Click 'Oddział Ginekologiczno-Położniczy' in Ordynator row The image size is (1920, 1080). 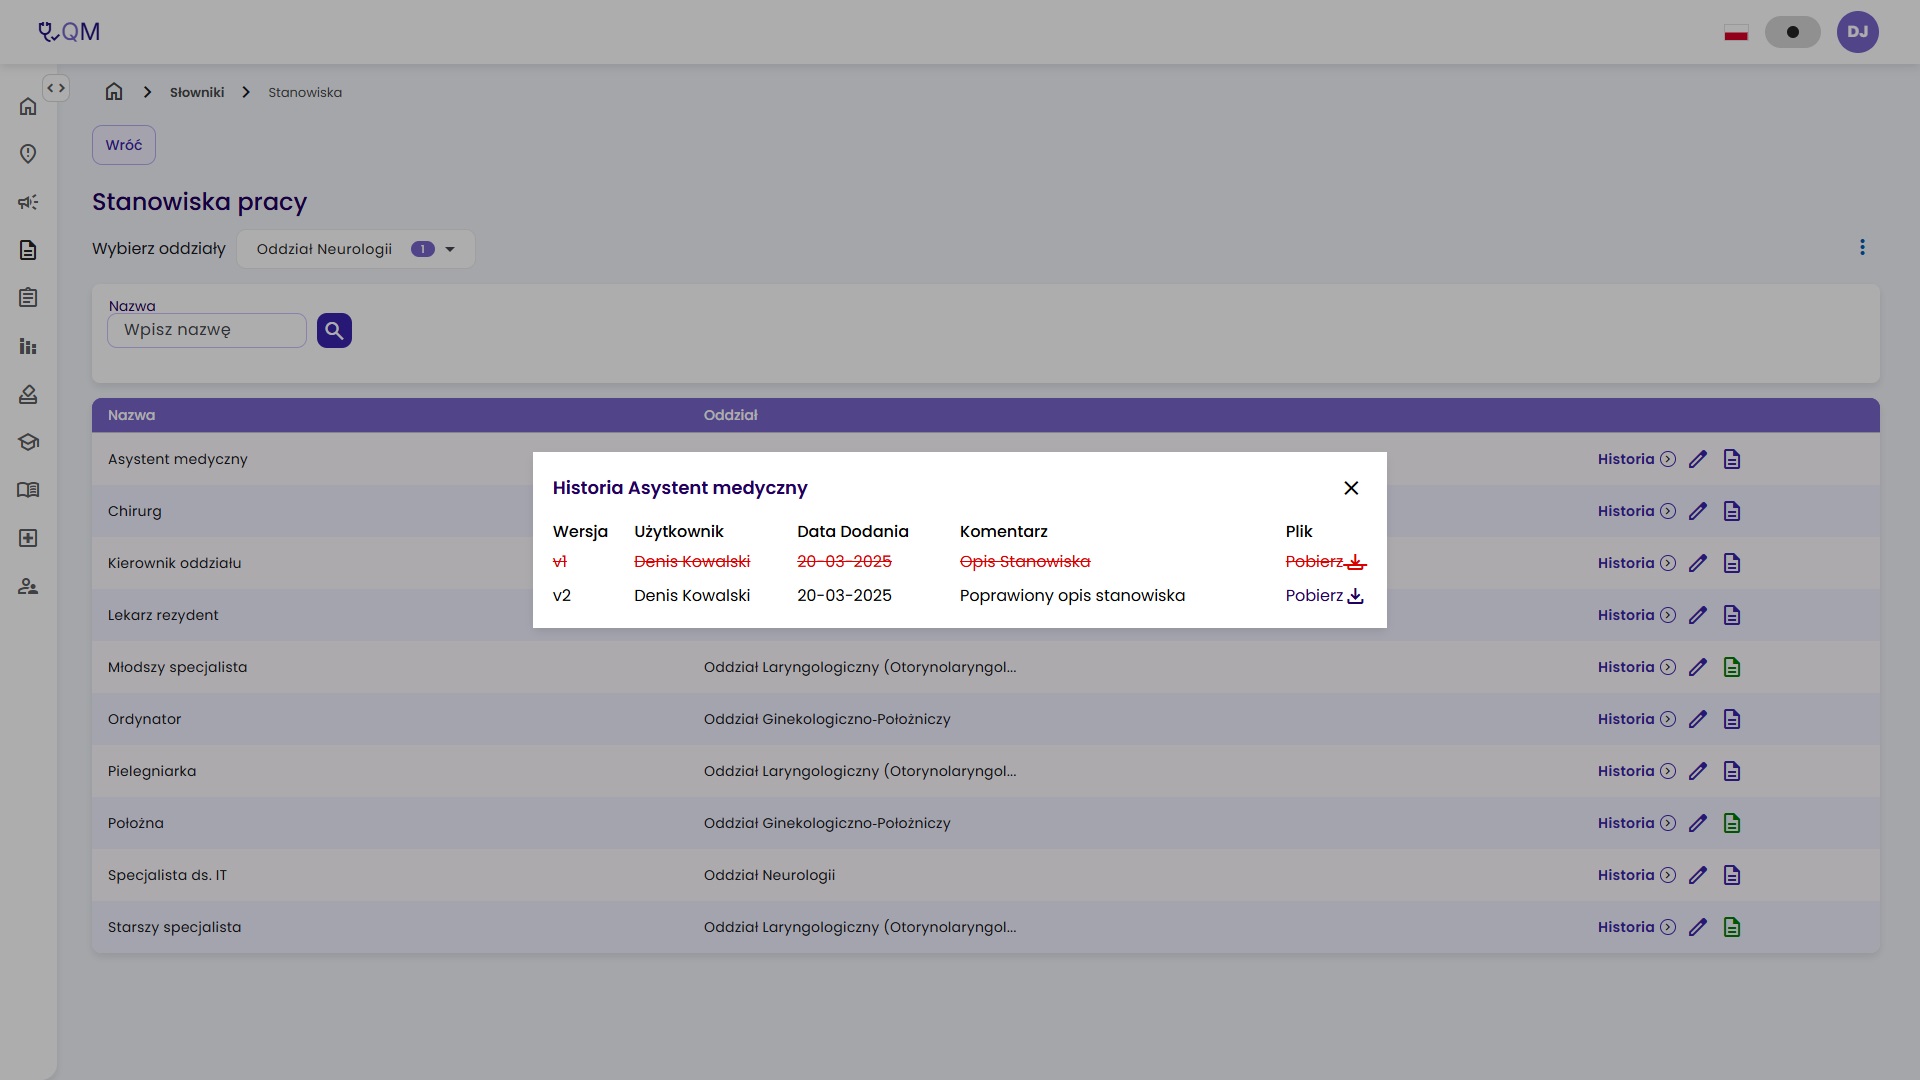827,719
